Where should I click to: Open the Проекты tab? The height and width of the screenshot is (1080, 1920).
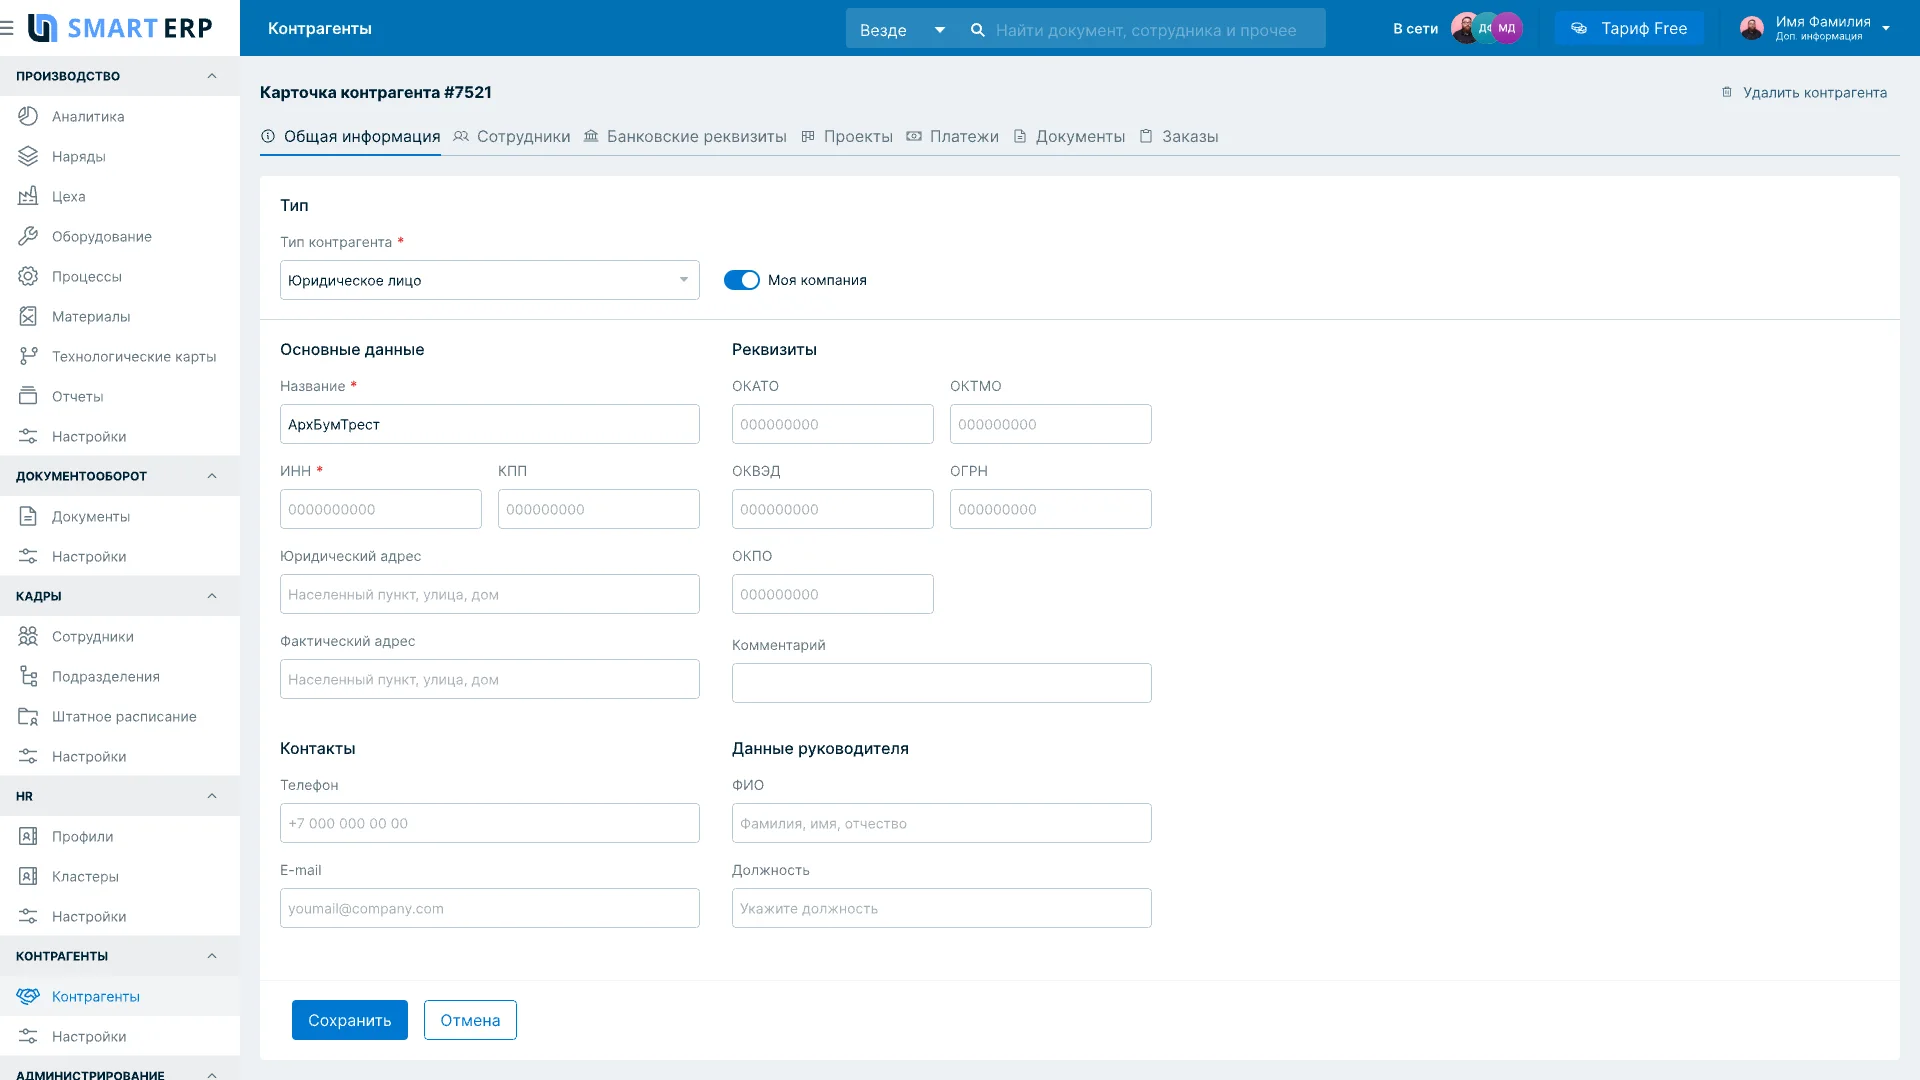(847, 136)
